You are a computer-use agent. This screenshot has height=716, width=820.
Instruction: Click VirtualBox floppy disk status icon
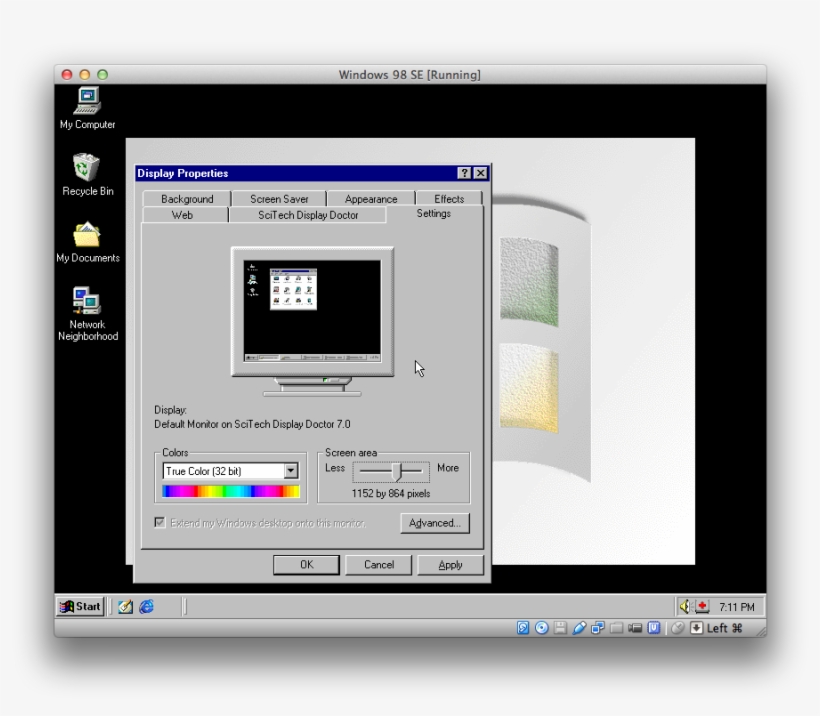tap(560, 628)
